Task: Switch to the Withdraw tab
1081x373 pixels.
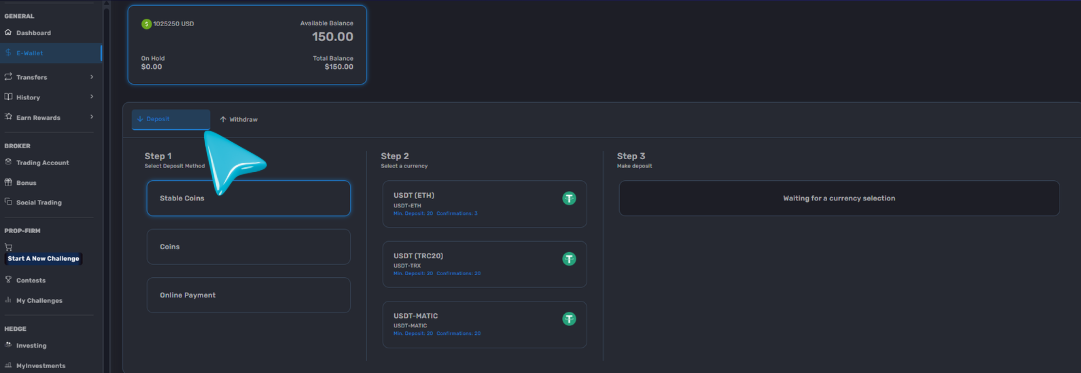Action: 239,119
